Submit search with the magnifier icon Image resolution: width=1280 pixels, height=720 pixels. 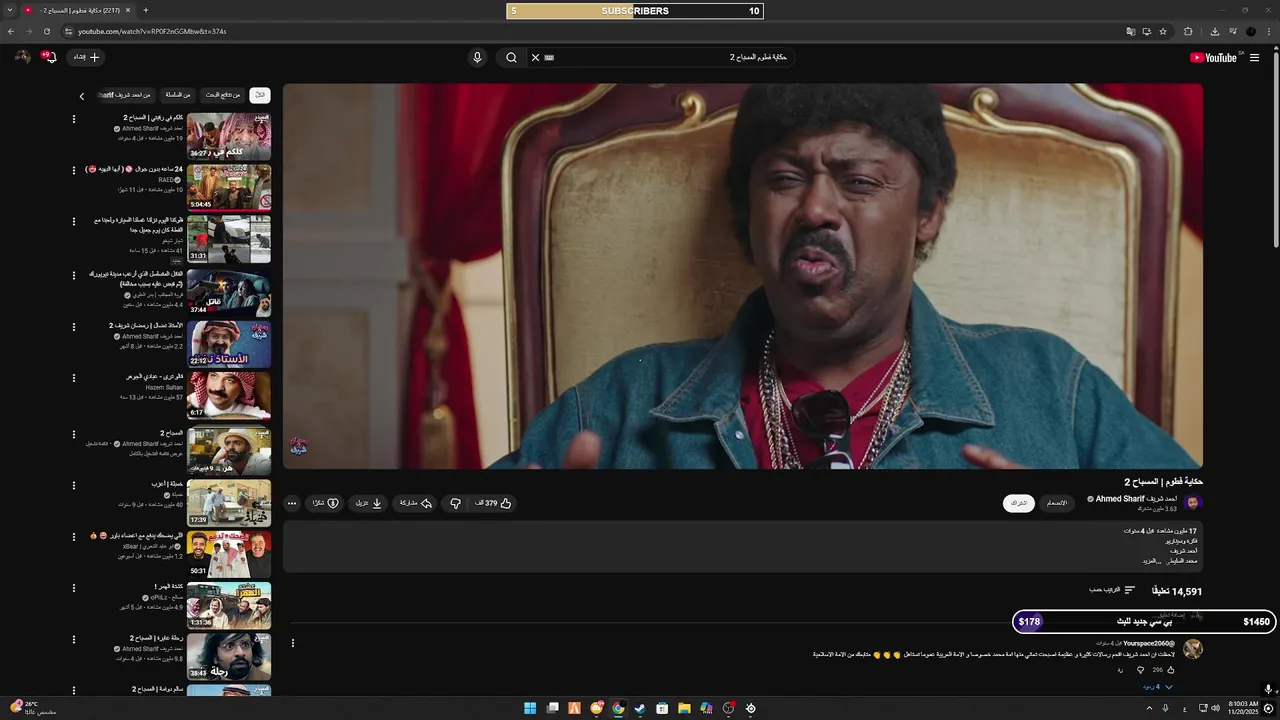click(x=511, y=57)
